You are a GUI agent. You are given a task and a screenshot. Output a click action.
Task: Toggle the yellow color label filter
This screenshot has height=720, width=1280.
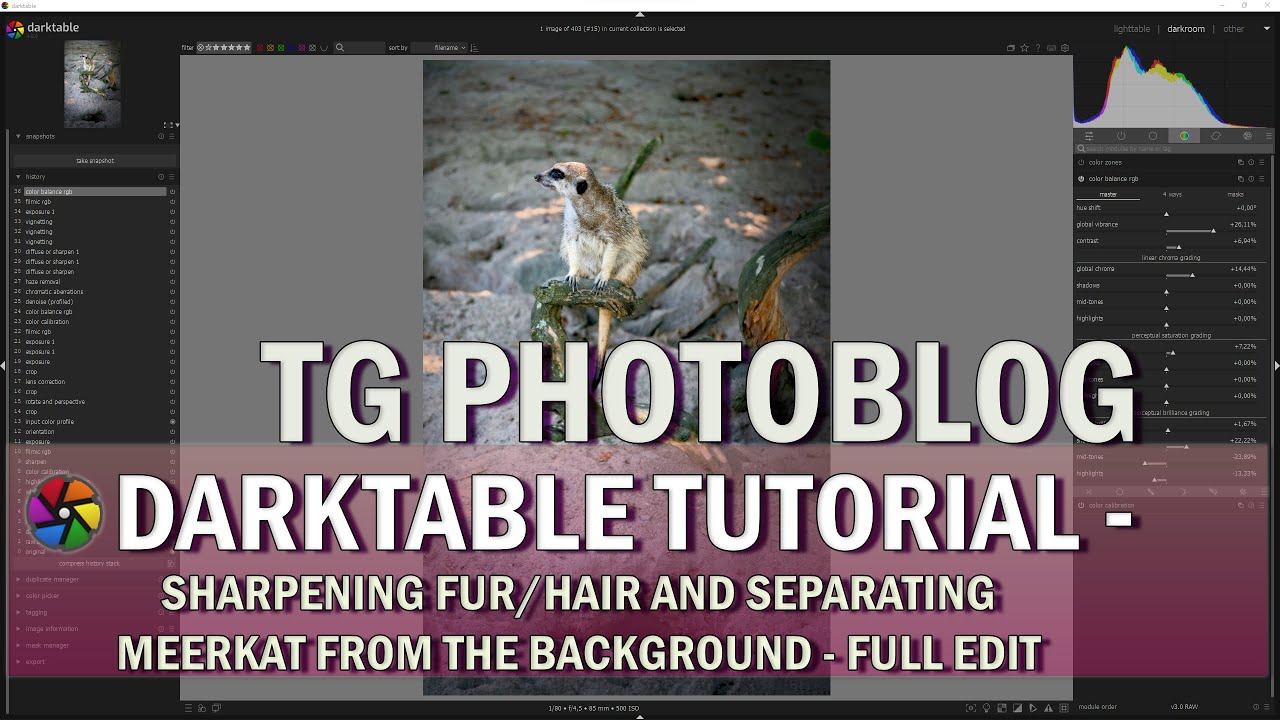pos(271,48)
